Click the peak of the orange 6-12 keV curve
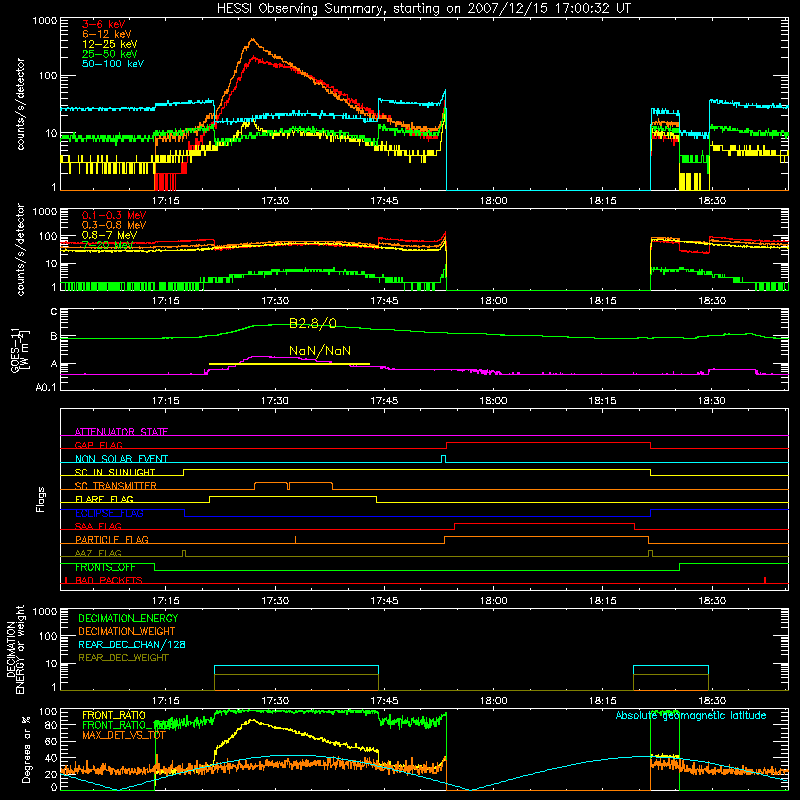This screenshot has height=800, width=800. click(252, 39)
